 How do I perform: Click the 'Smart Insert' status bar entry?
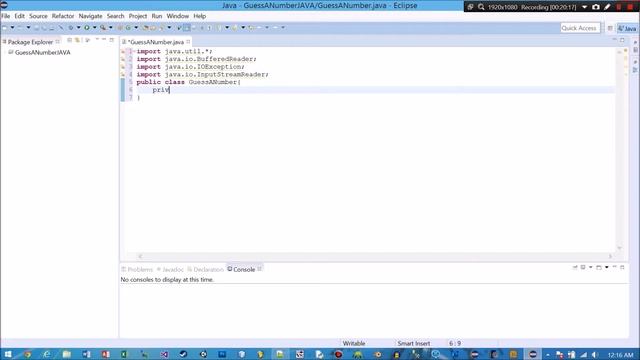pyautogui.click(x=413, y=343)
